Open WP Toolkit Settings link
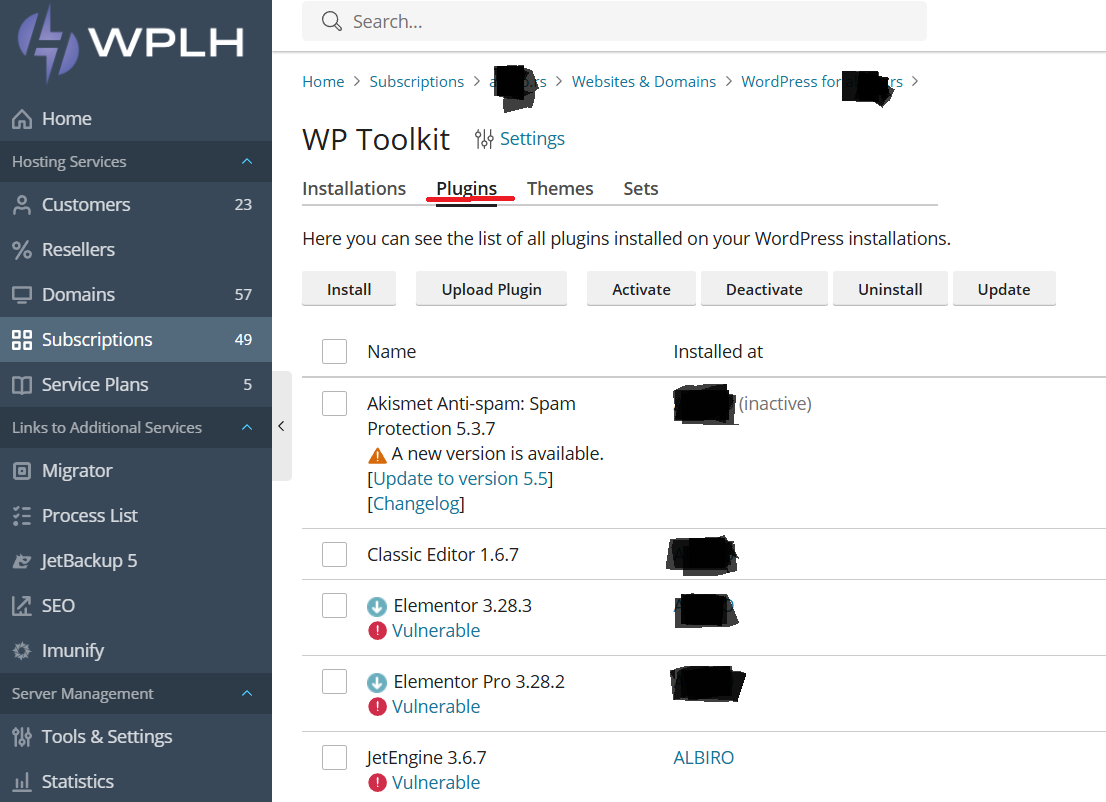This screenshot has width=1106, height=802. point(532,139)
